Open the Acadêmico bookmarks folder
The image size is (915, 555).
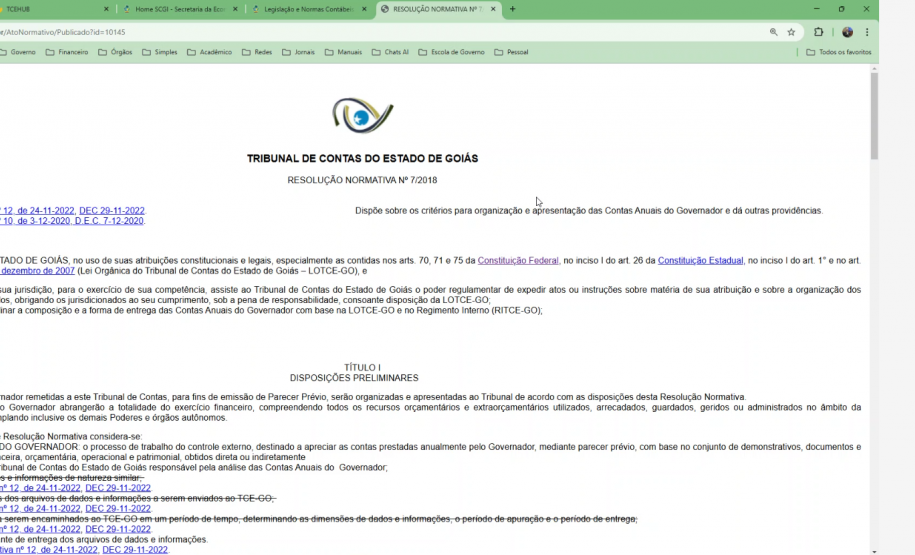click(x=209, y=52)
